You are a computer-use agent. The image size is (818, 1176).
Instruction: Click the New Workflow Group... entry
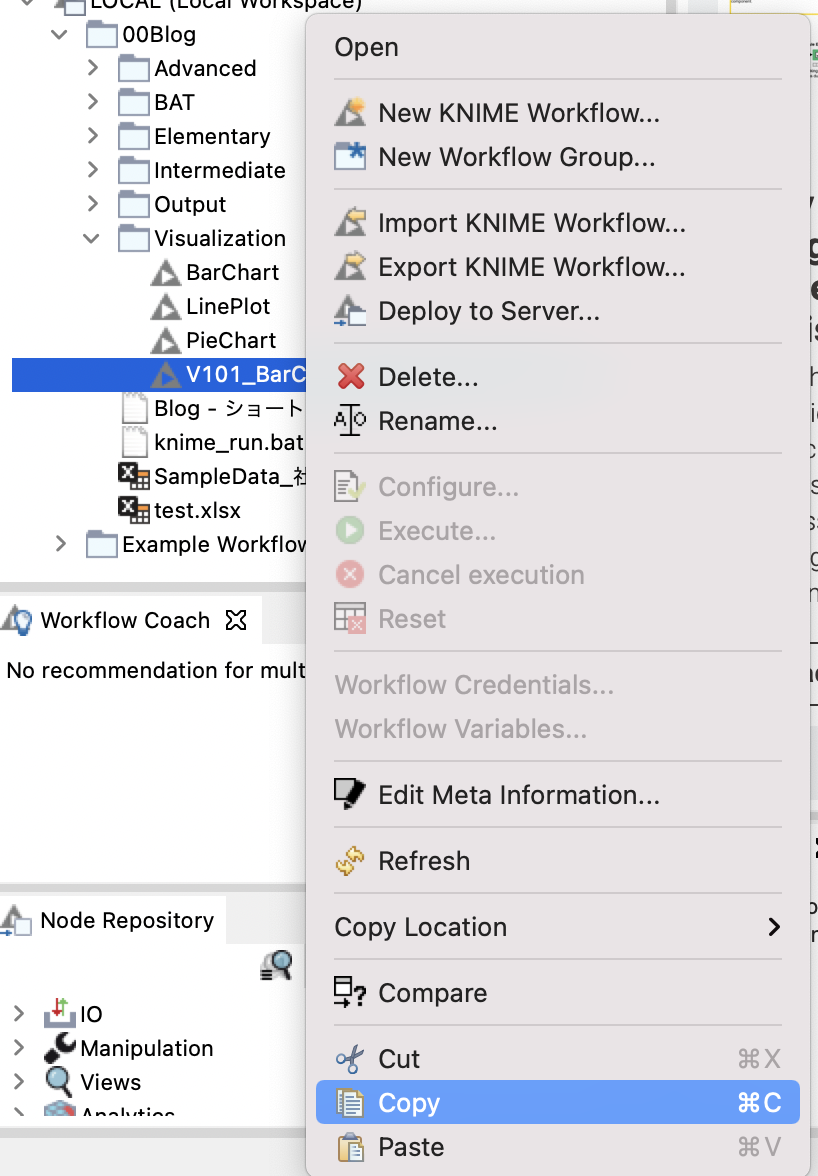558,157
